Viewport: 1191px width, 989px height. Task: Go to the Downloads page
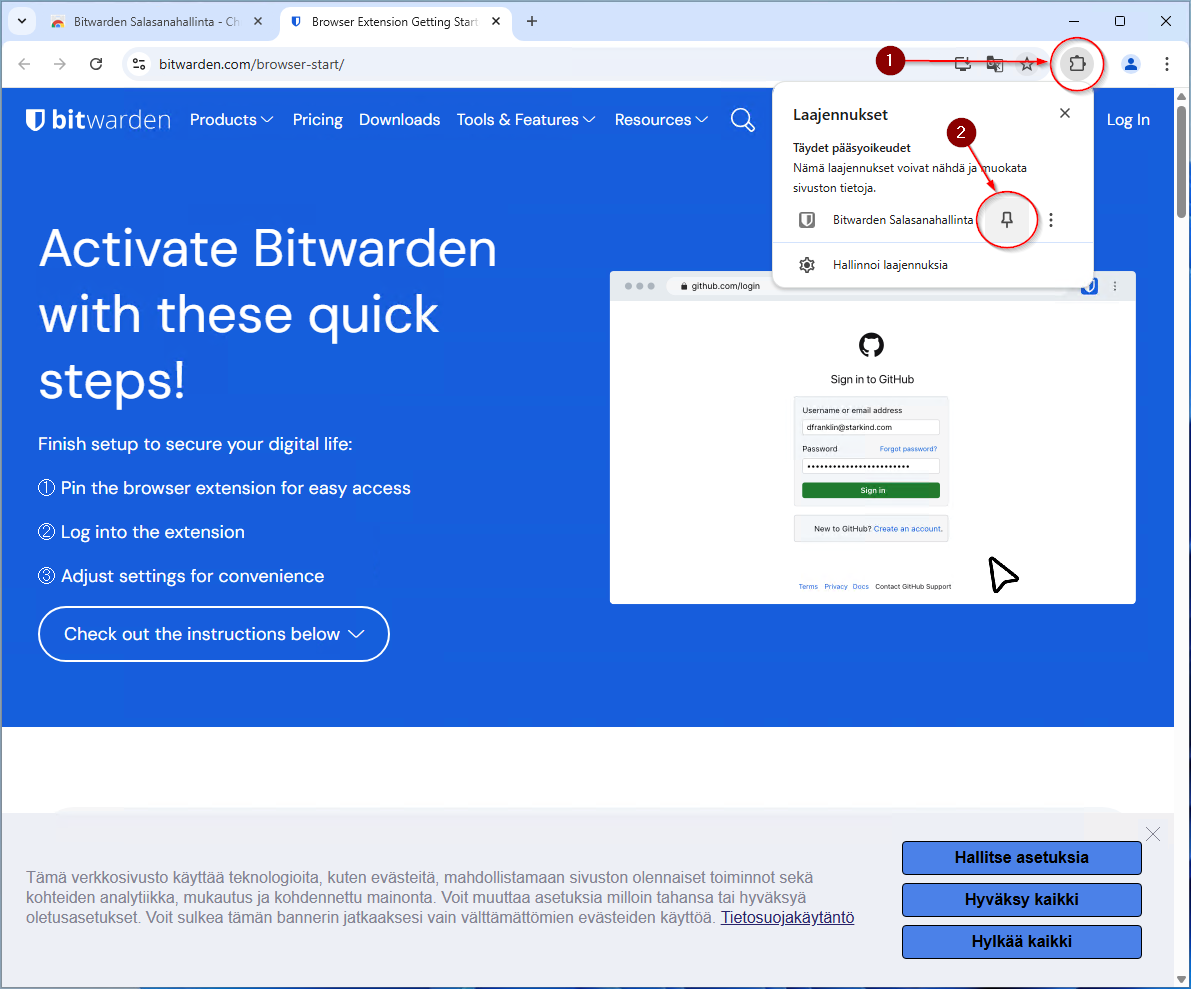400,119
